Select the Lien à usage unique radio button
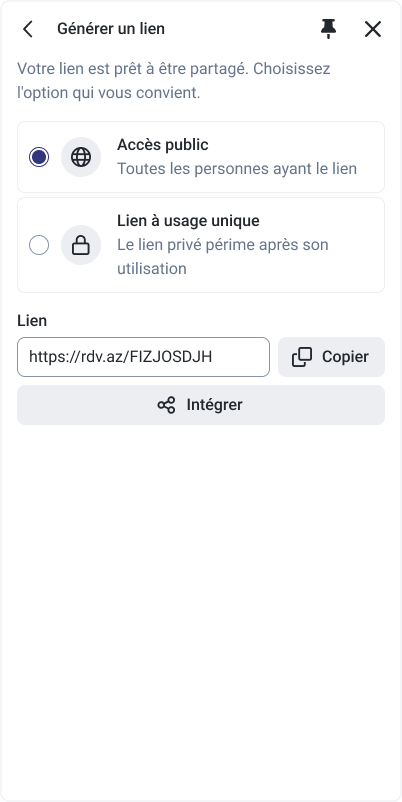402x802 pixels. 39,245
